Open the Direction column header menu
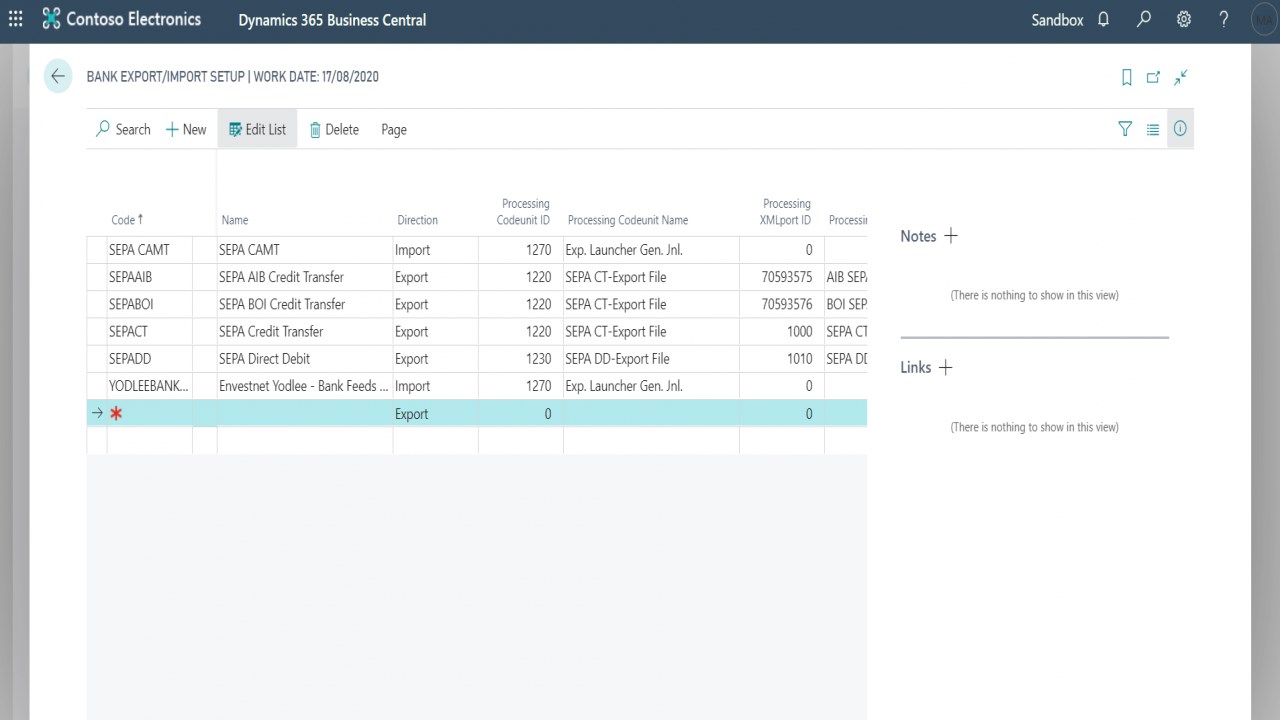Screen dimensions: 1280x720 point(418,220)
